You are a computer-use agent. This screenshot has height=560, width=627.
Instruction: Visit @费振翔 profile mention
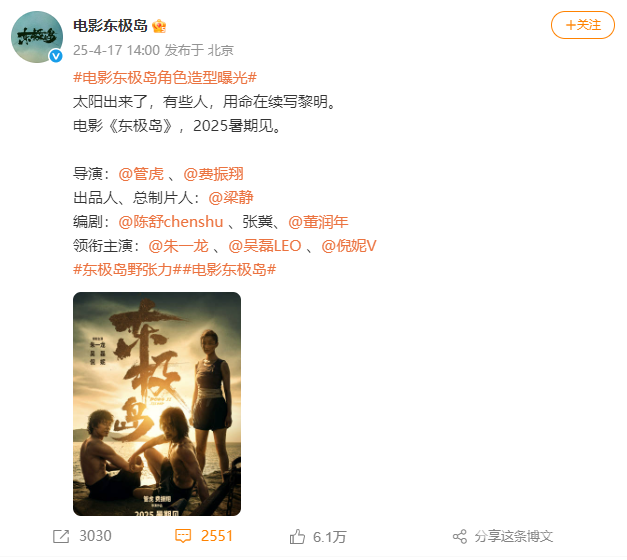(x=214, y=174)
